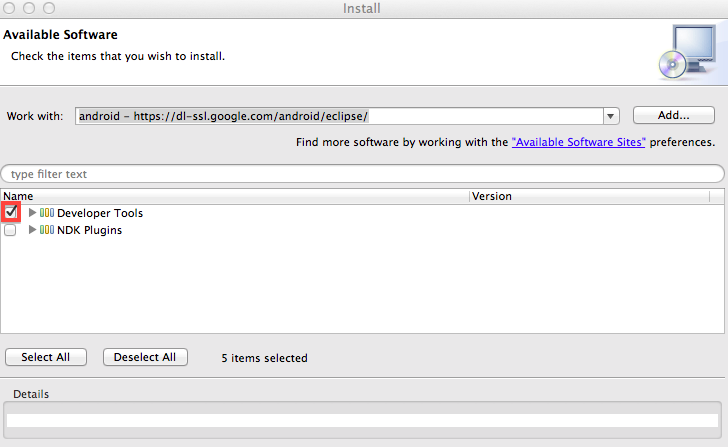Viewport: 728px width, 447px height.
Task: Select the NDK Plugins row label
Action: pos(90,230)
